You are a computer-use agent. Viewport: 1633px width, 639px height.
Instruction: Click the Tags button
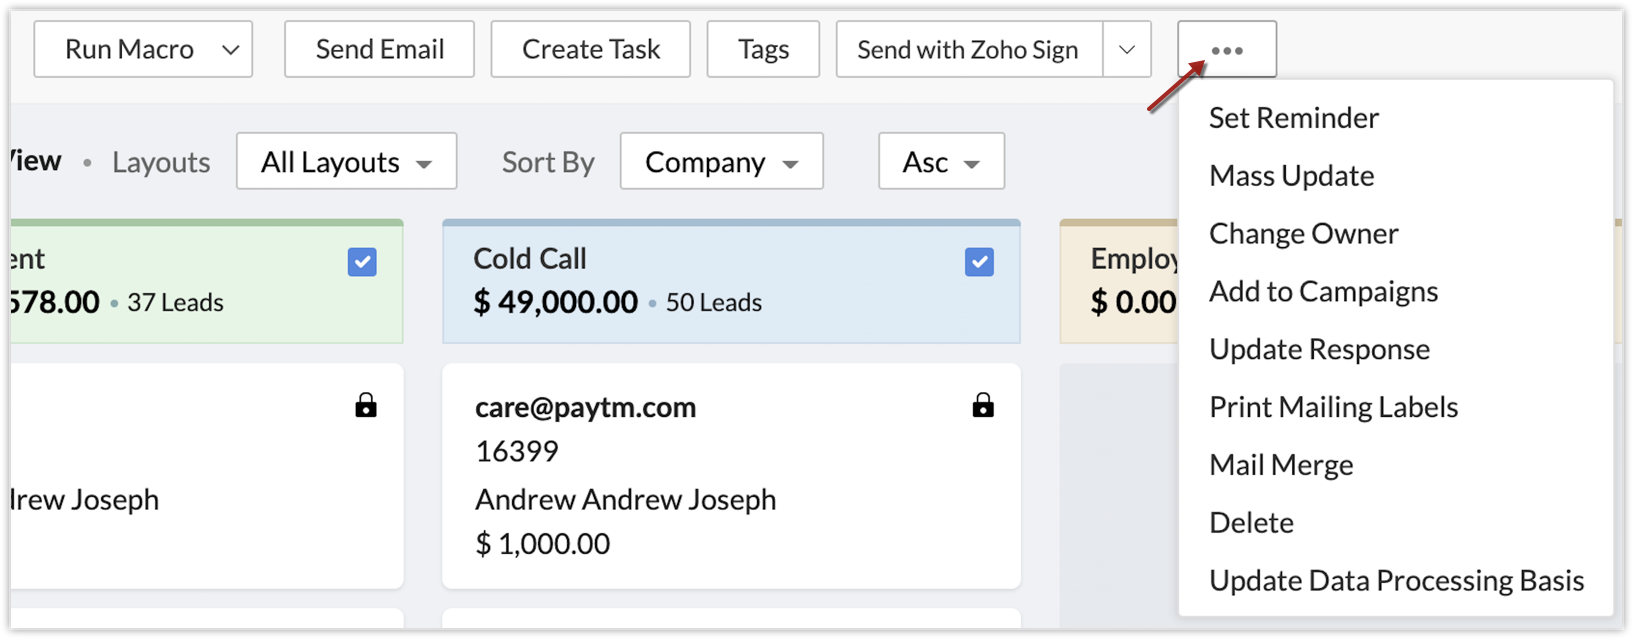pos(763,49)
